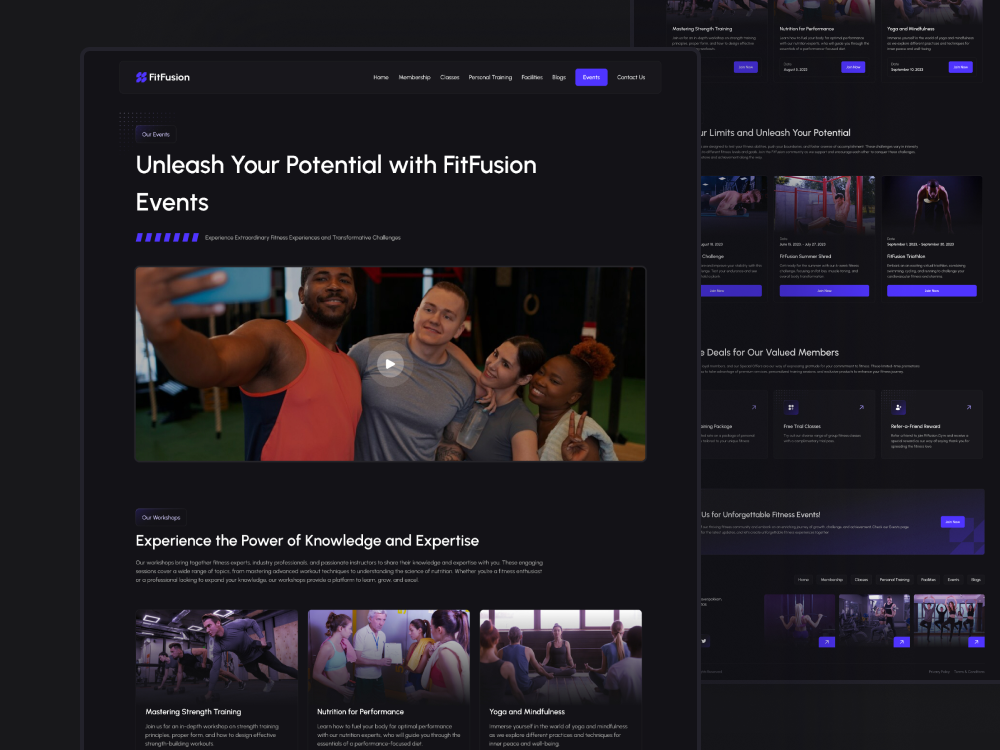Click Contact Us in the navigation
The width and height of the screenshot is (1000, 750).
[631, 77]
